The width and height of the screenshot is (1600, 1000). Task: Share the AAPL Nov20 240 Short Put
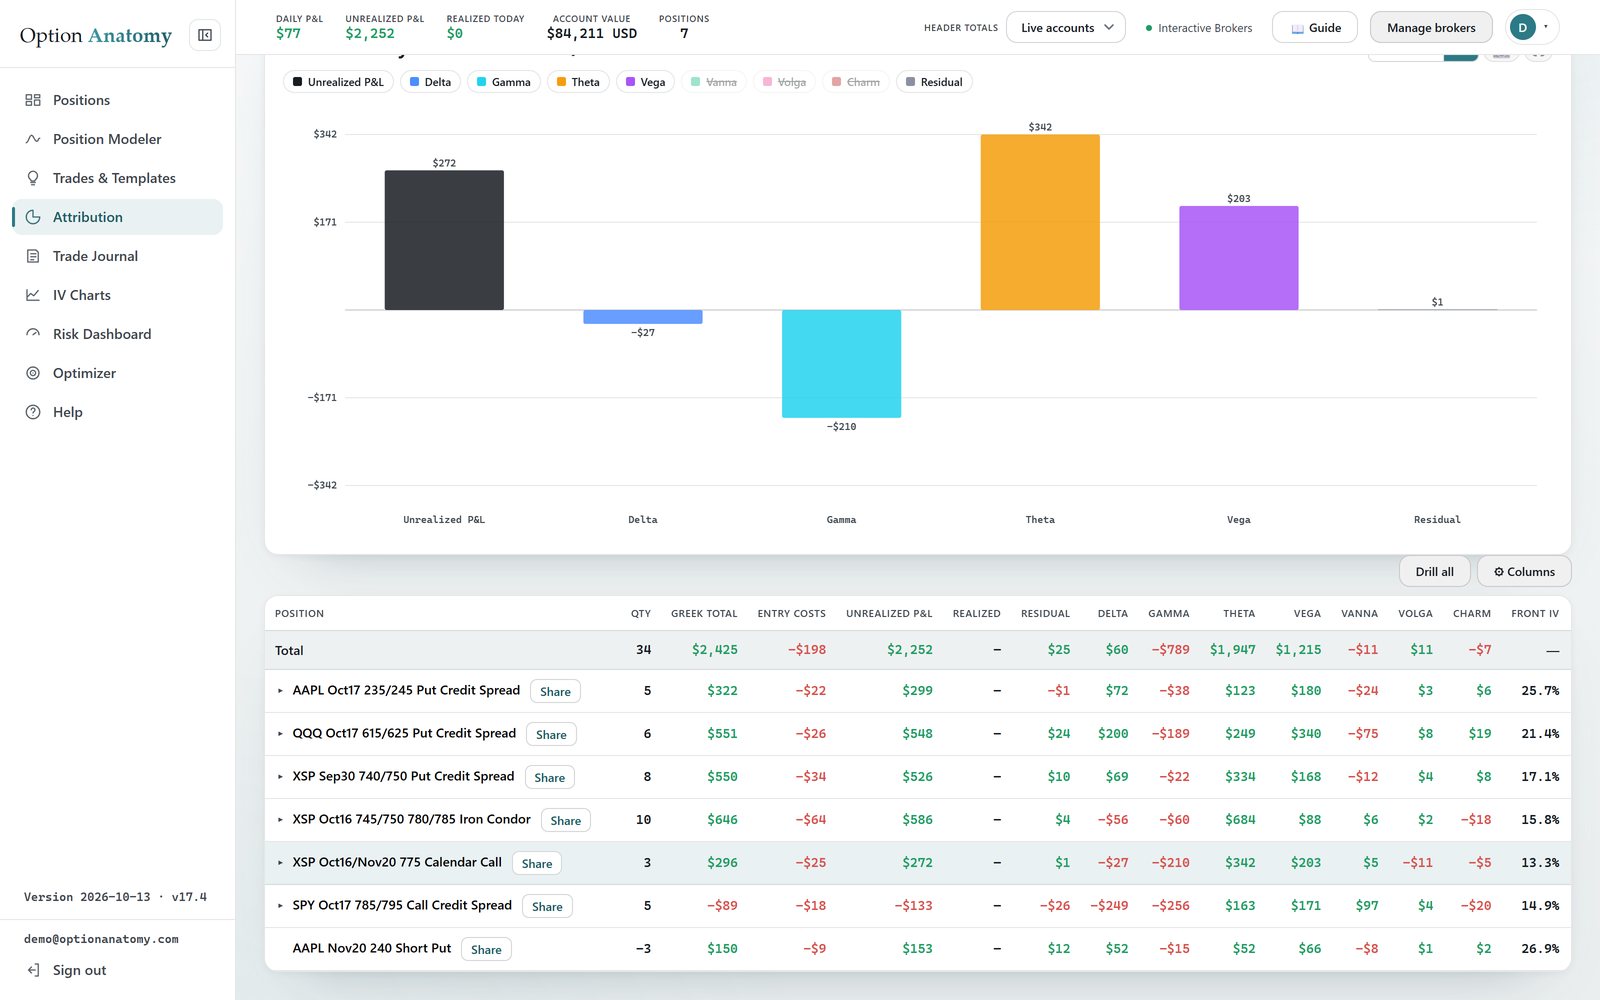pyautogui.click(x=486, y=950)
